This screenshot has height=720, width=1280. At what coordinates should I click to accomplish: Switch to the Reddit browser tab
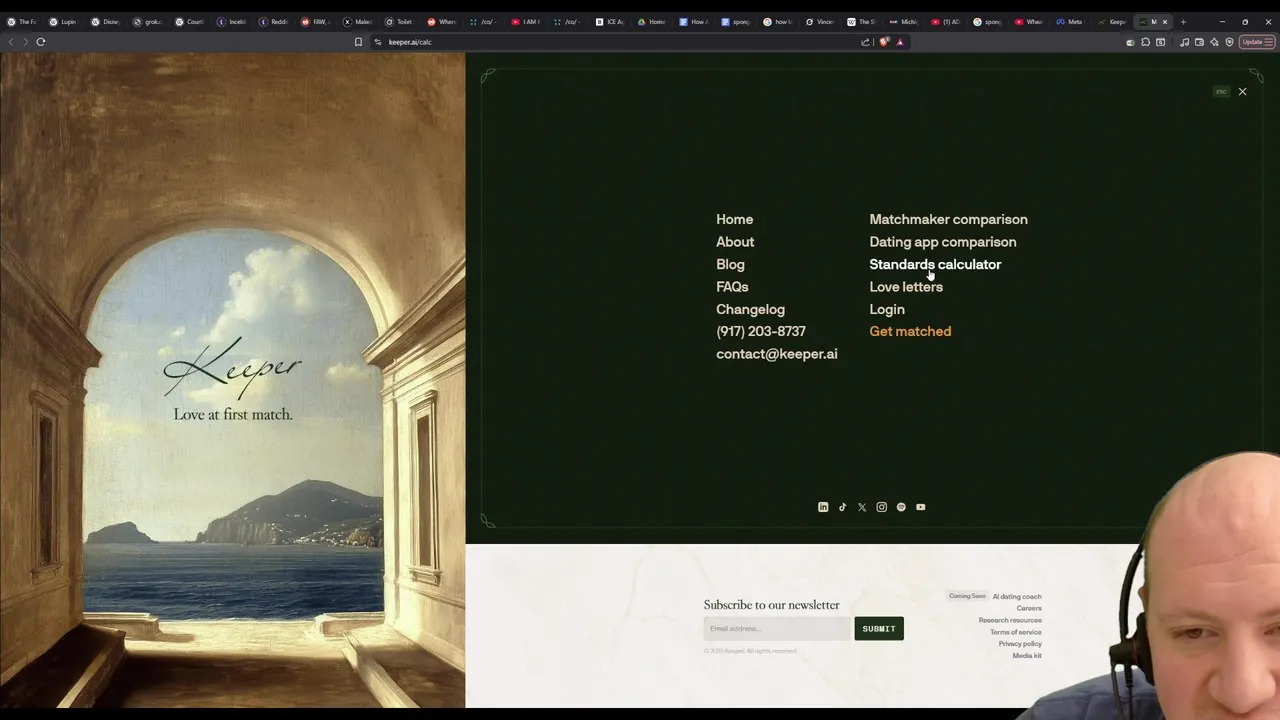pyautogui.click(x=273, y=22)
